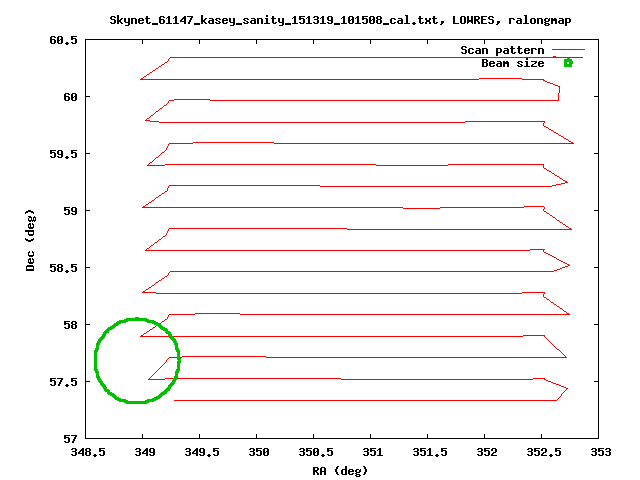Select the Scan pattern legend label
The width and height of the screenshot is (640, 480).
502,50
